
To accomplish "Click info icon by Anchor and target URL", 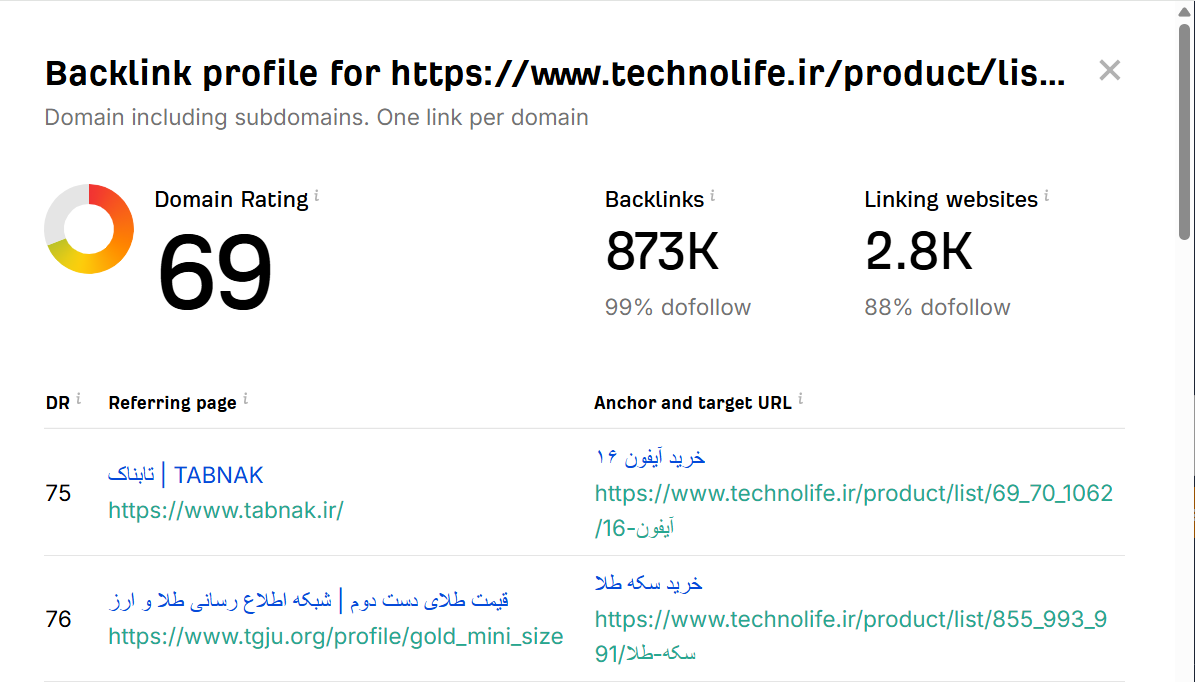I will pyautogui.click(x=800, y=400).
